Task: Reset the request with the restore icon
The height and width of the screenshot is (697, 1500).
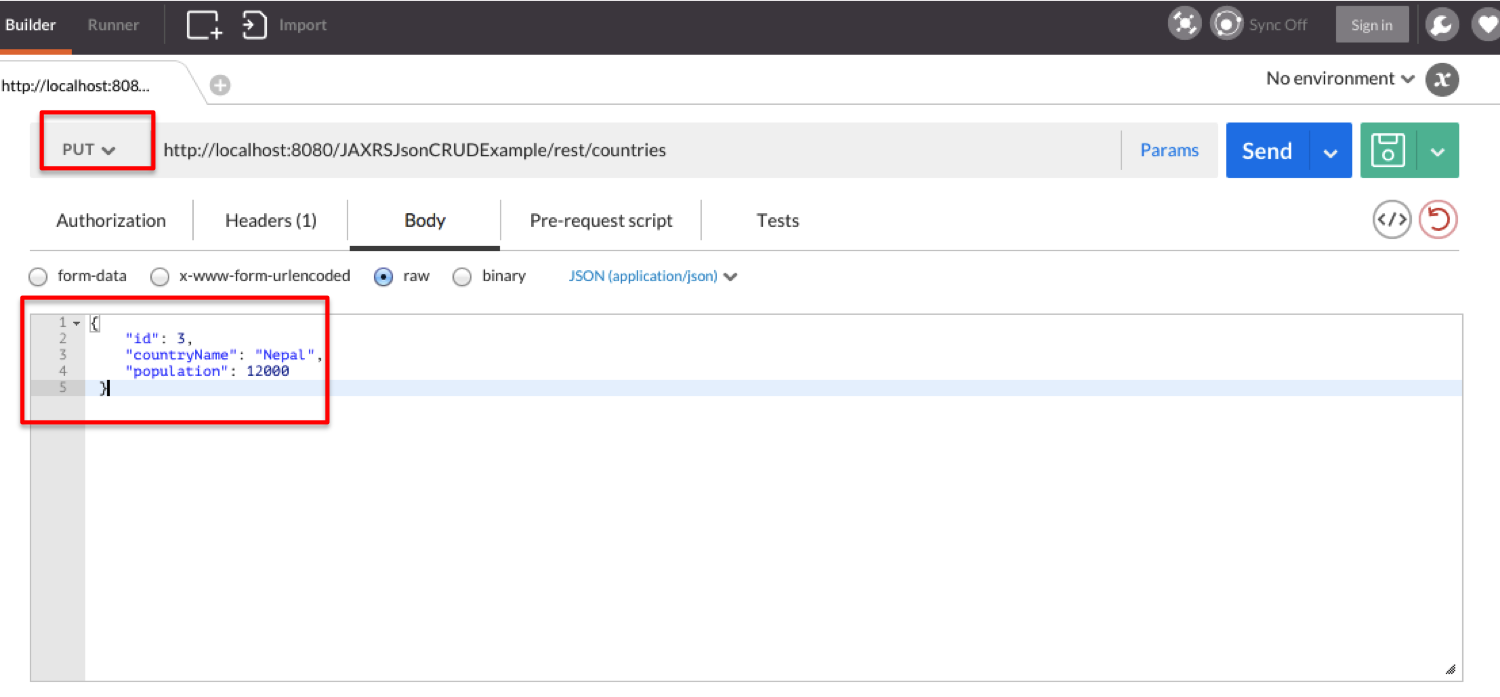Action: click(x=1438, y=218)
